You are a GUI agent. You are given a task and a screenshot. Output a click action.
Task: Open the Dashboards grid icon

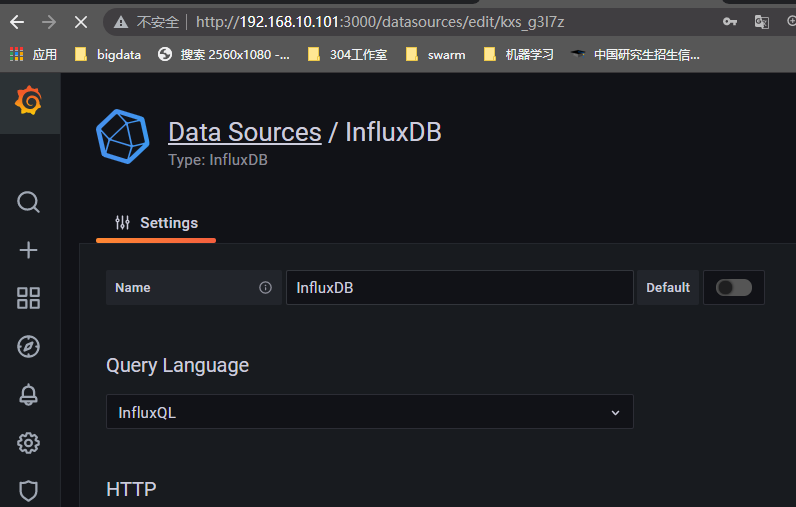point(29,298)
